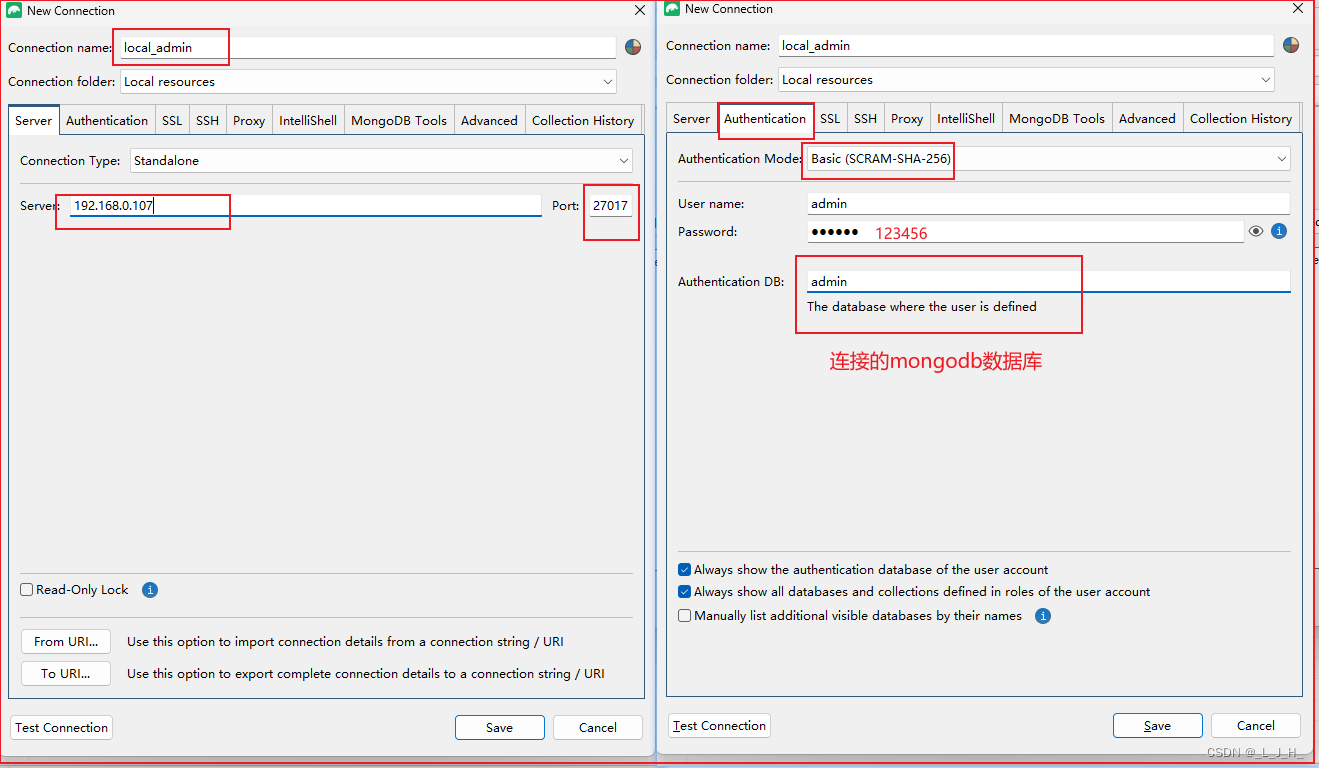Close the left New Connection dialog
Viewport: 1319px width, 768px height.
[x=640, y=10]
